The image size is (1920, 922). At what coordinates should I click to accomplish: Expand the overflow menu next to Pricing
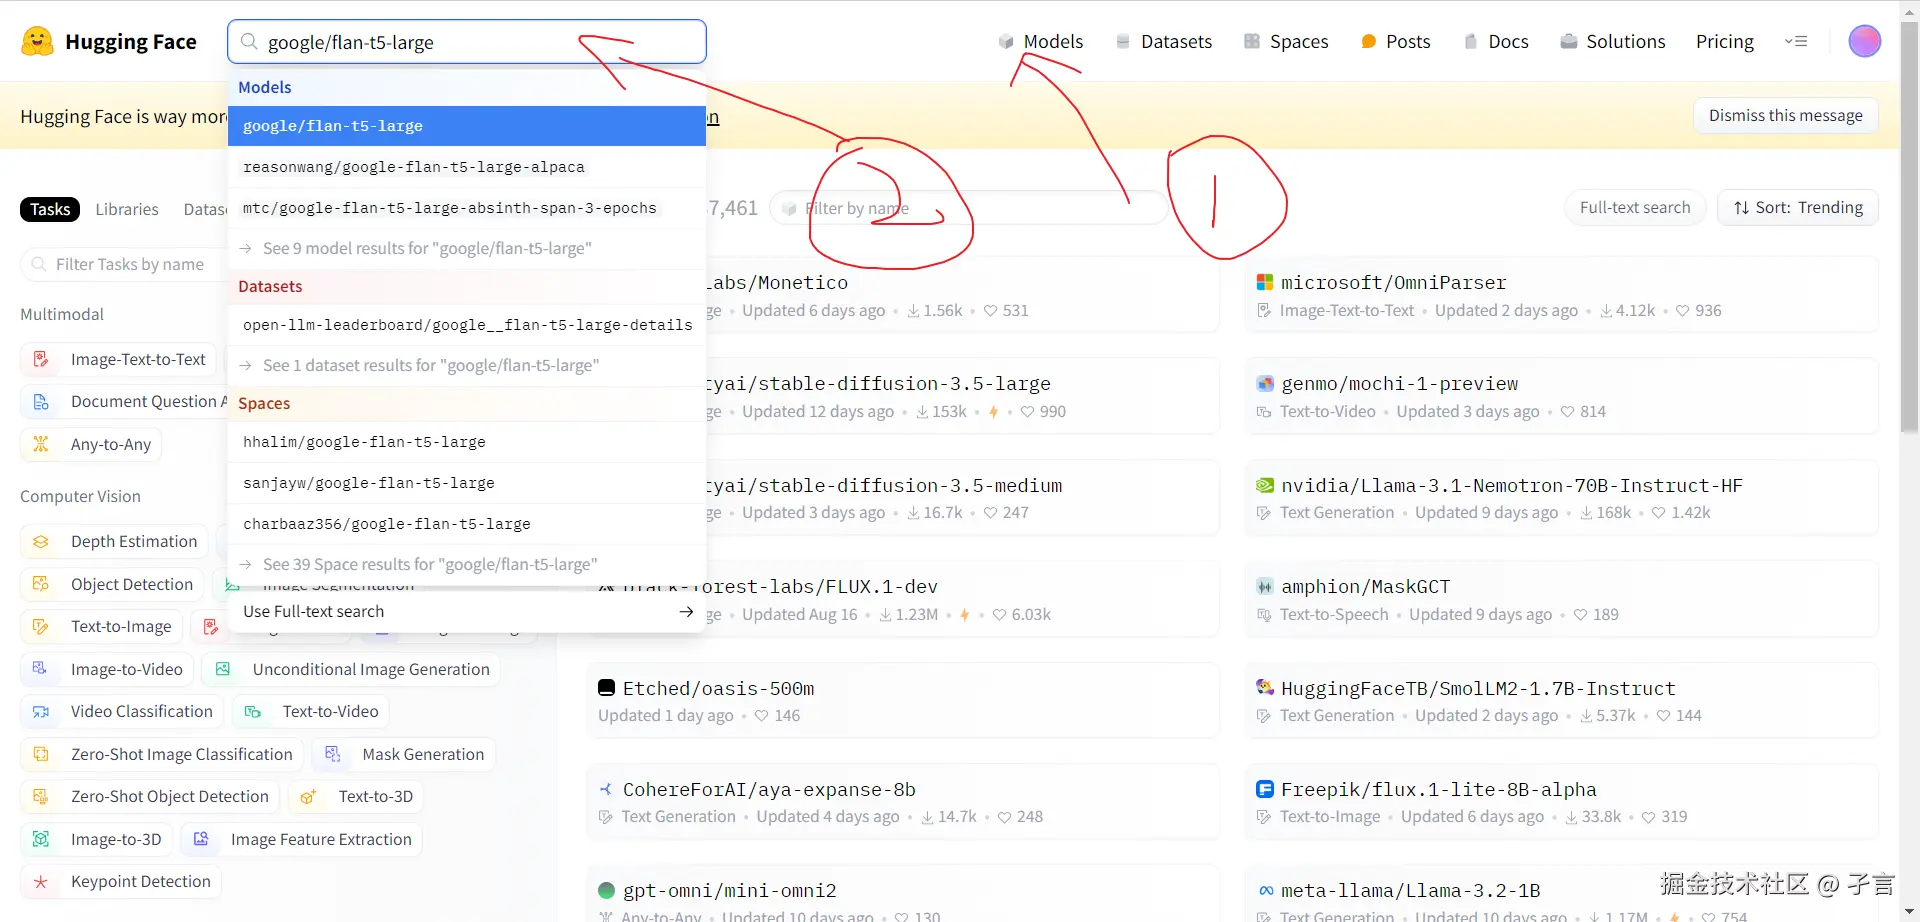tap(1797, 41)
